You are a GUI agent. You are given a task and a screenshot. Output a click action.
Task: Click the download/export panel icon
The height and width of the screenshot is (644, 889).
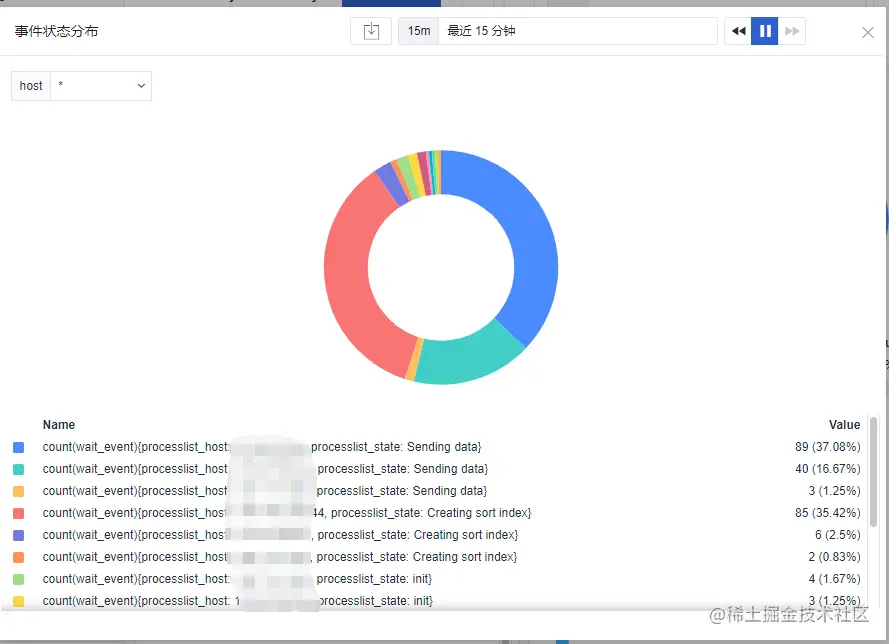[x=371, y=31]
